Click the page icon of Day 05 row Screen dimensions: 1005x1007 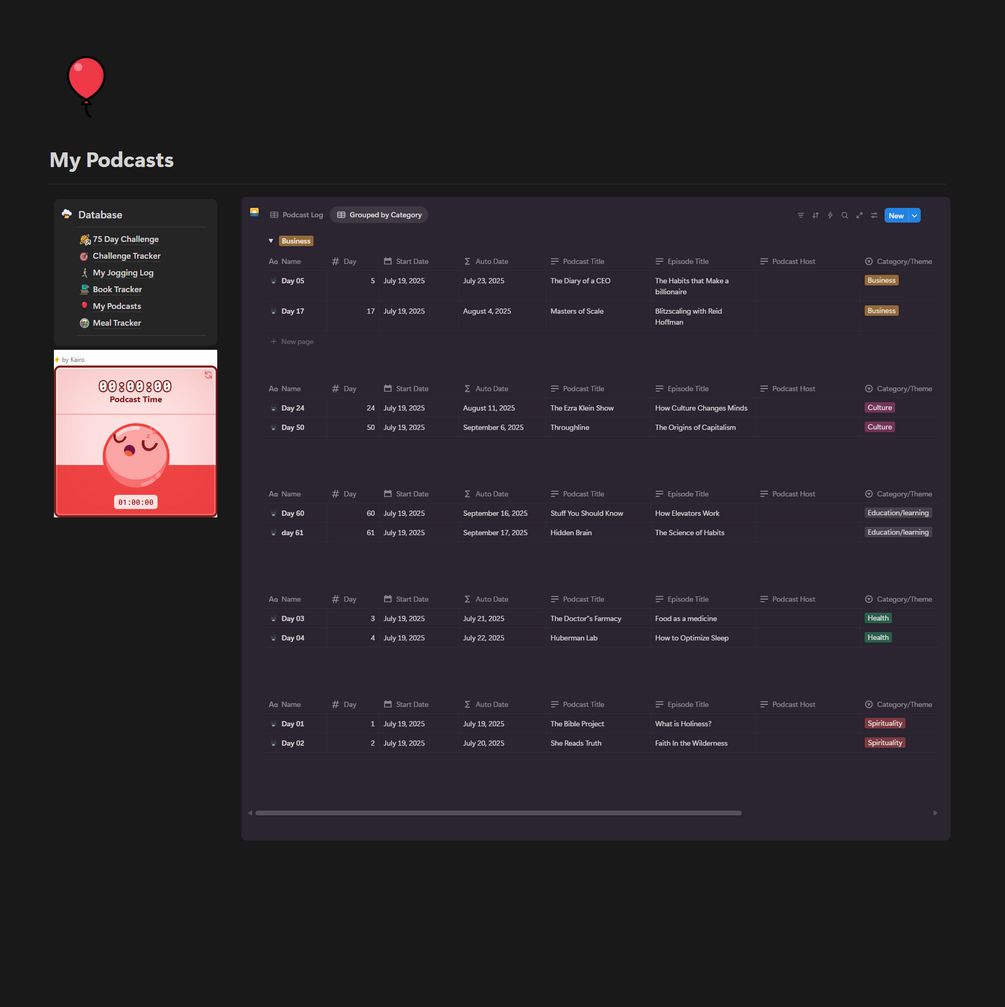pos(274,281)
